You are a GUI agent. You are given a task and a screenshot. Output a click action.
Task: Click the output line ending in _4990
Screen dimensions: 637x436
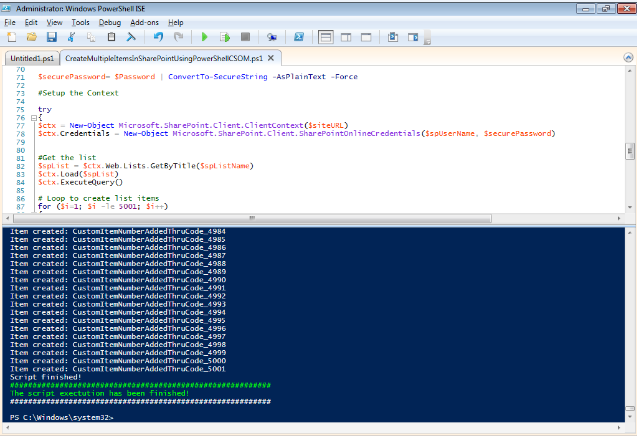tap(118, 280)
